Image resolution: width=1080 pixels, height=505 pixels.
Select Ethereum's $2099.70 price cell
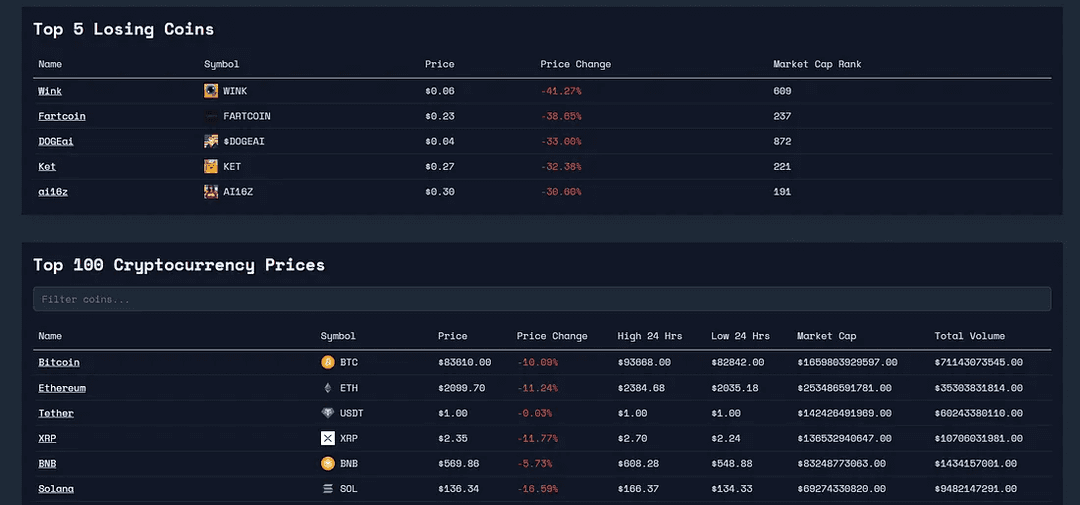pyautogui.click(x=461, y=388)
